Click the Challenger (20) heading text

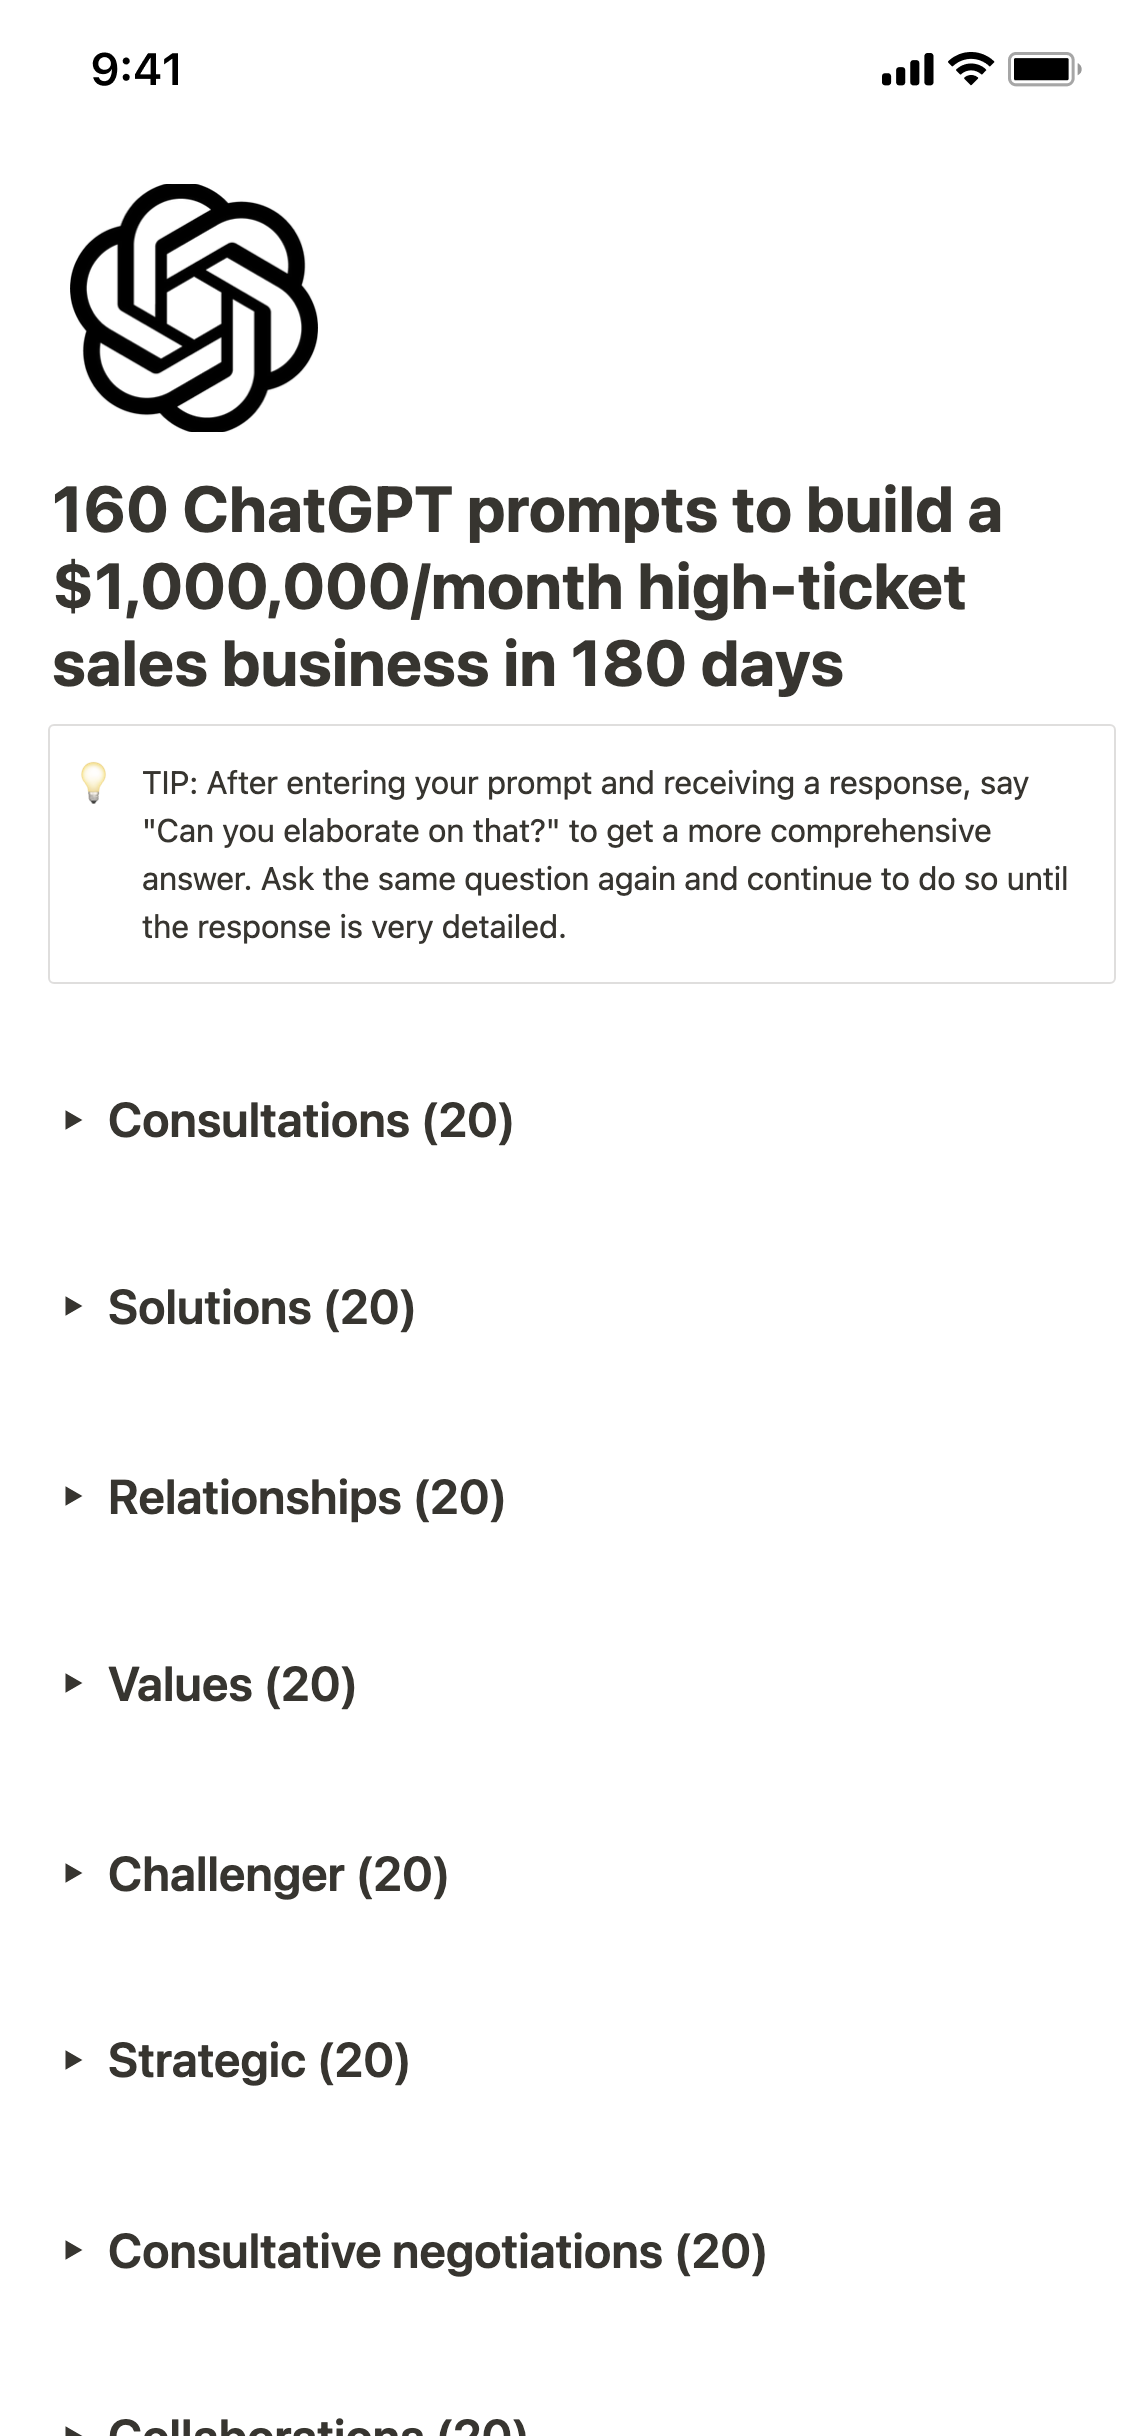(278, 1874)
